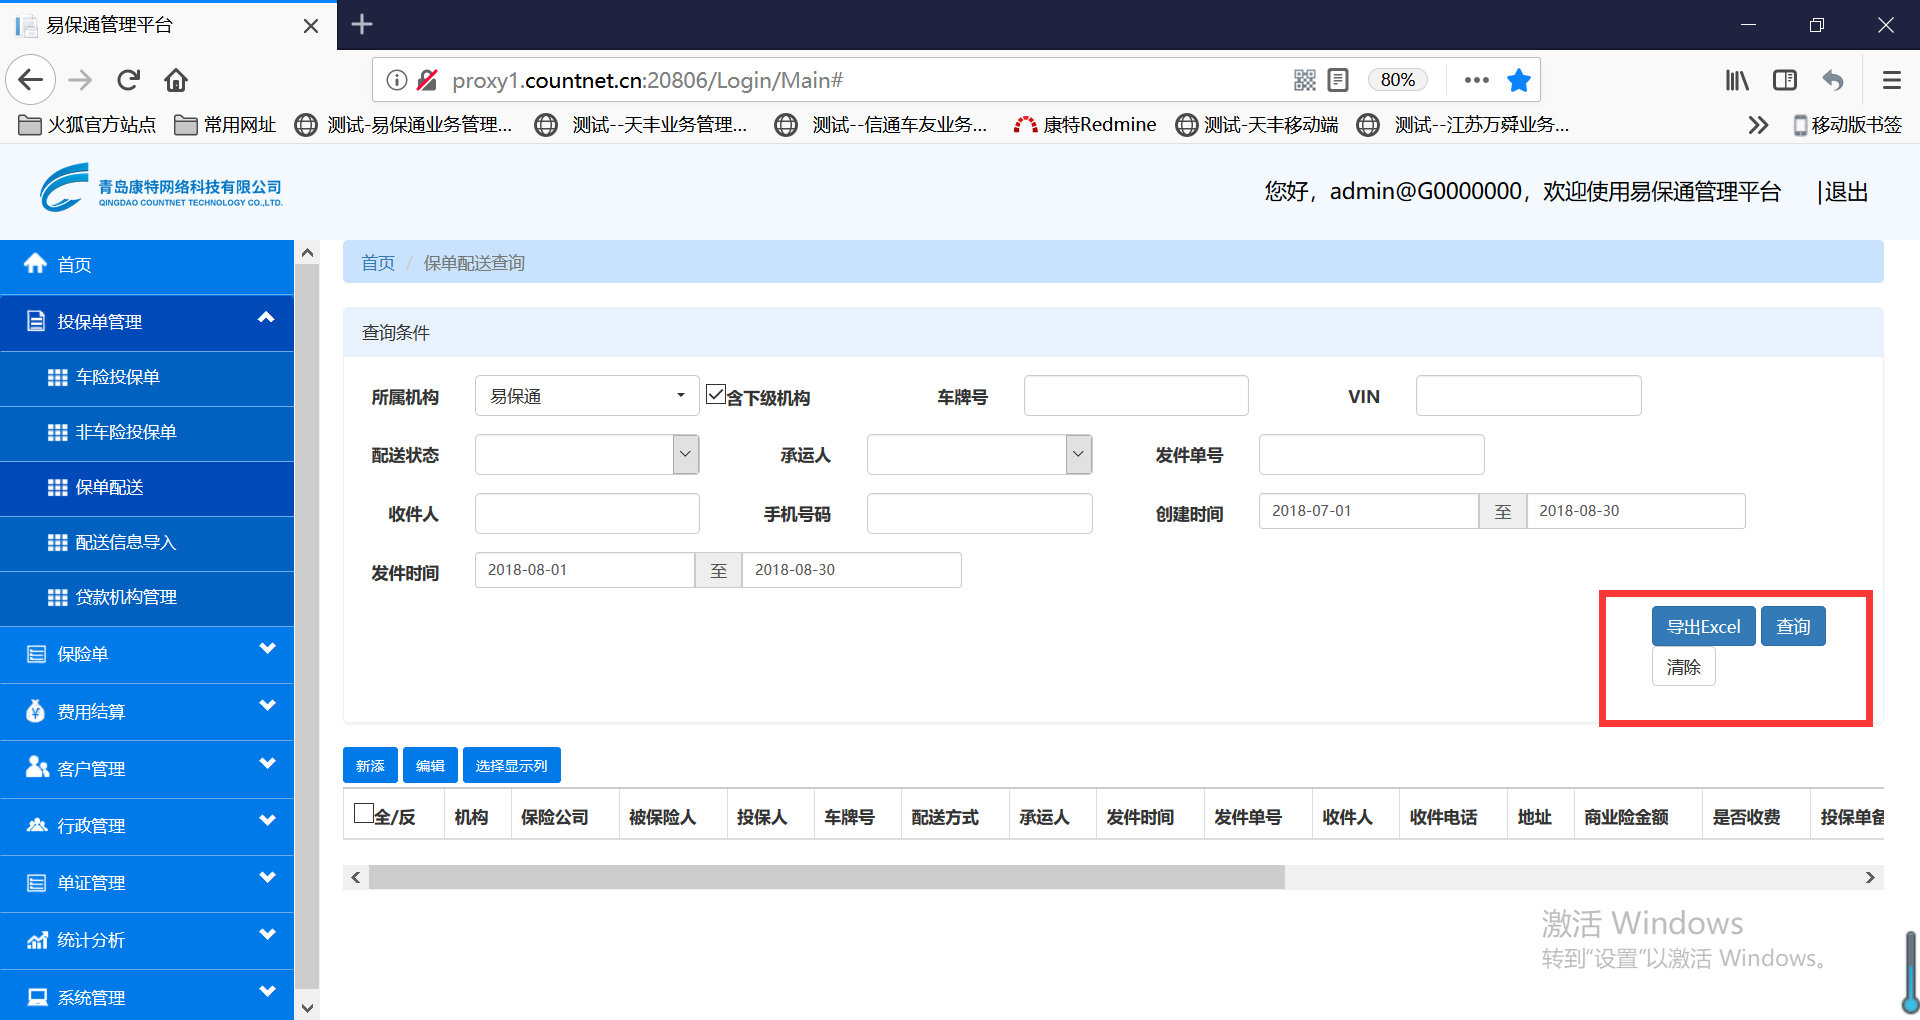Click the table's horizontal scrollbar
Screen dimensions: 1920x1020
coord(826,877)
